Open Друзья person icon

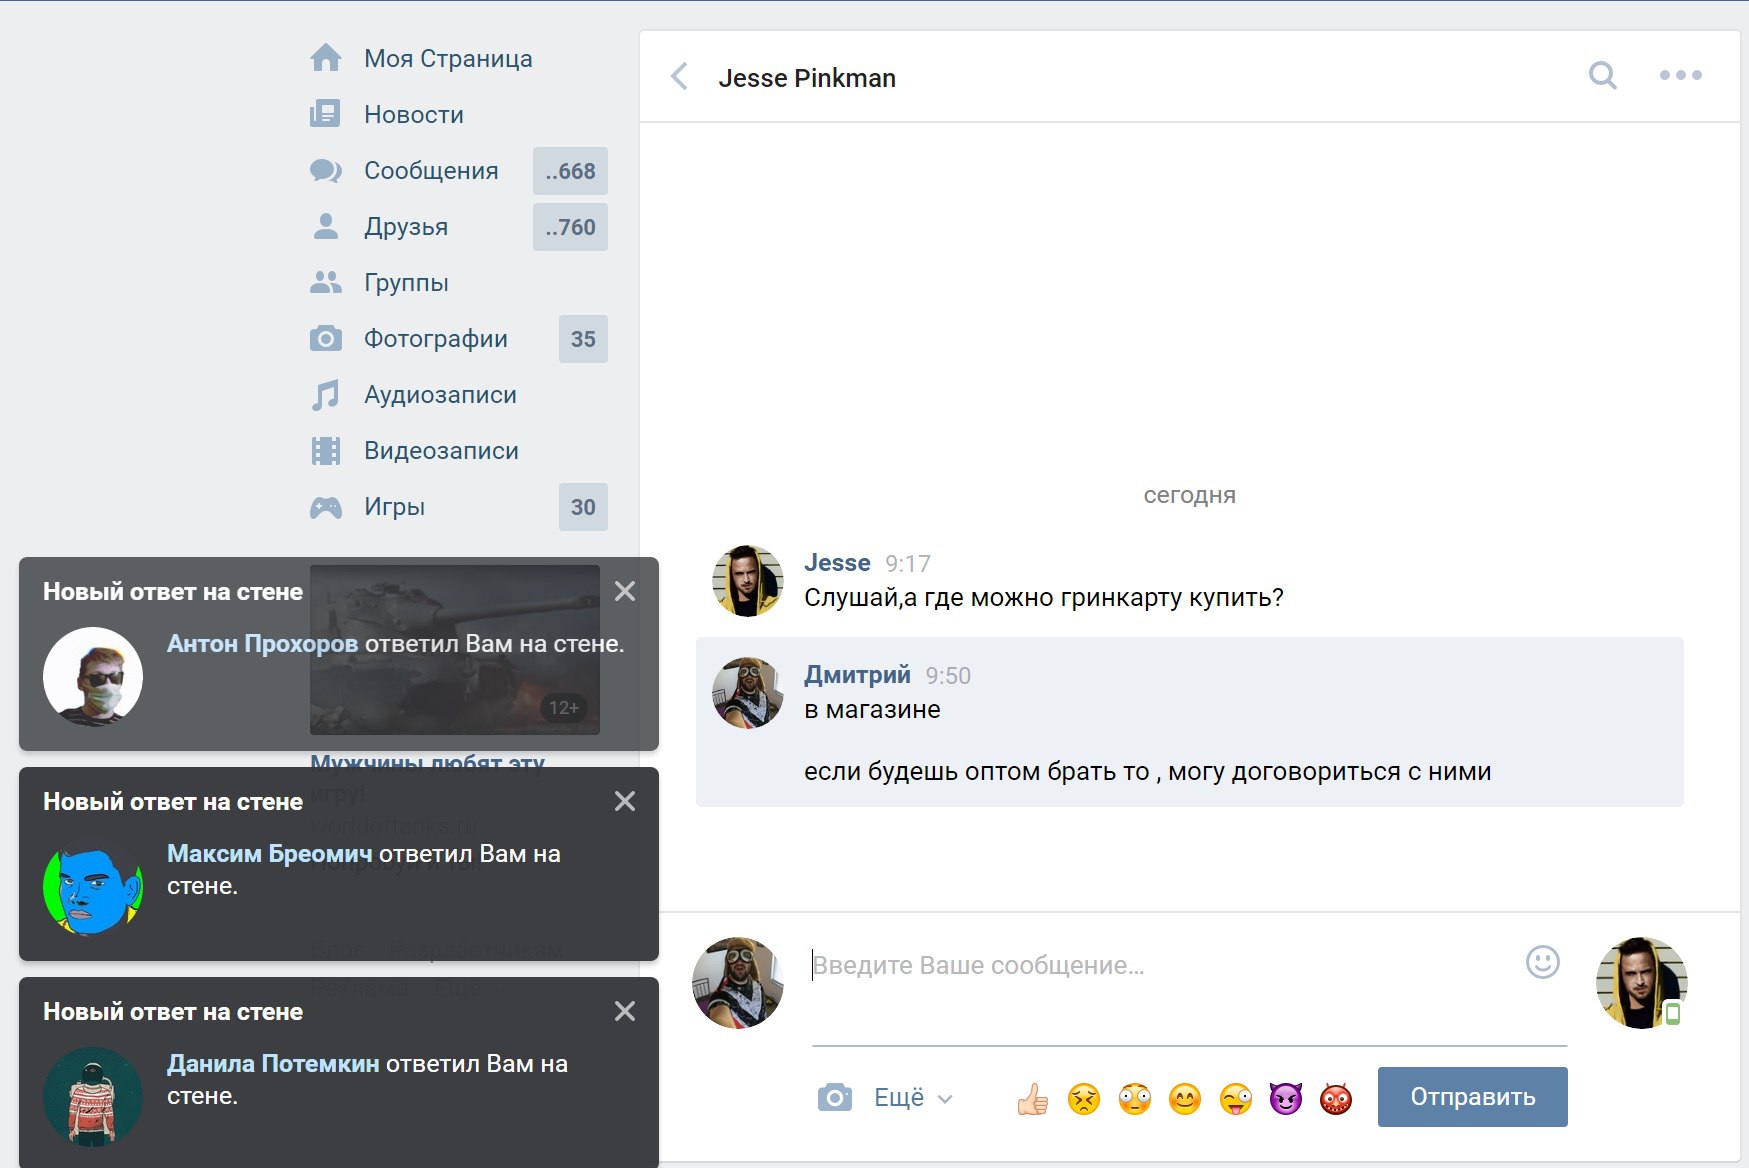(x=326, y=227)
